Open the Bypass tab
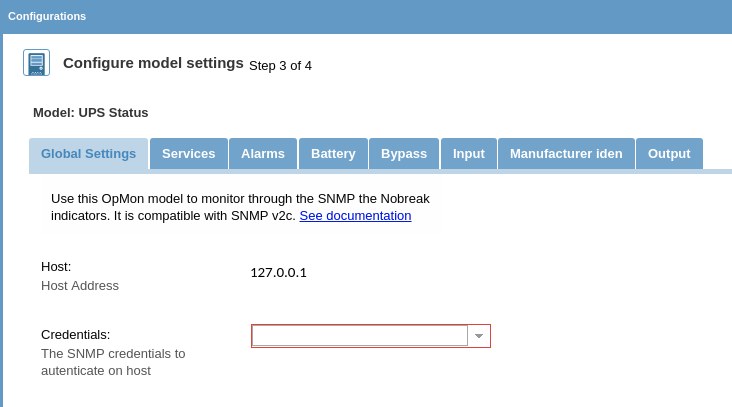 point(404,154)
